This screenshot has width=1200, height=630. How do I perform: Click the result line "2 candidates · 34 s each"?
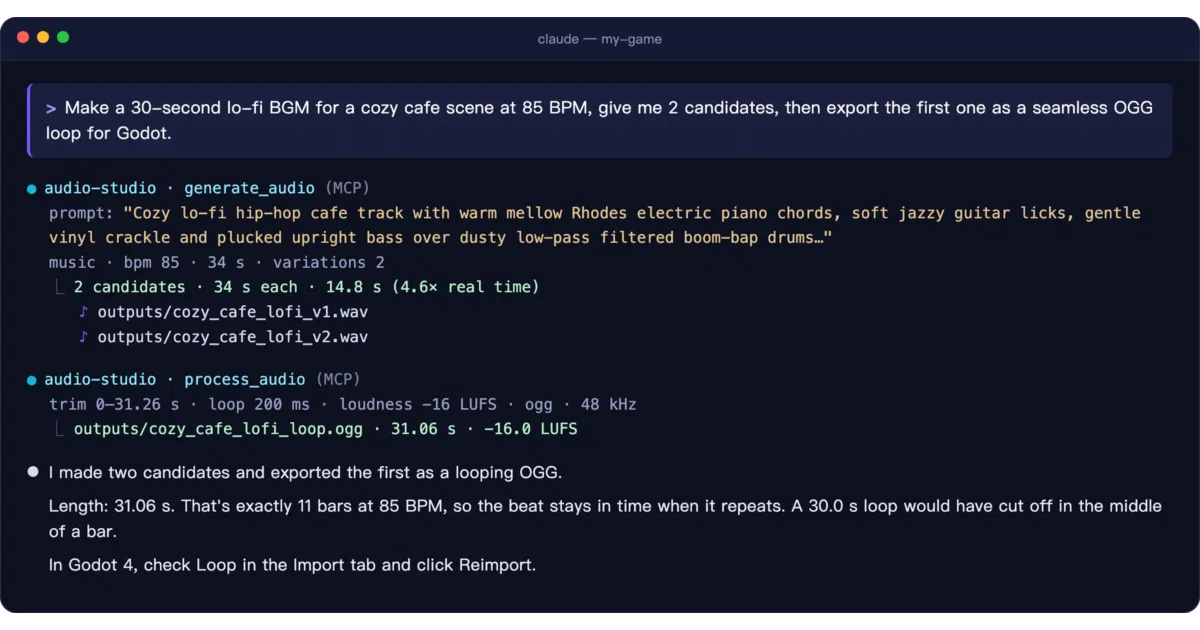point(306,287)
